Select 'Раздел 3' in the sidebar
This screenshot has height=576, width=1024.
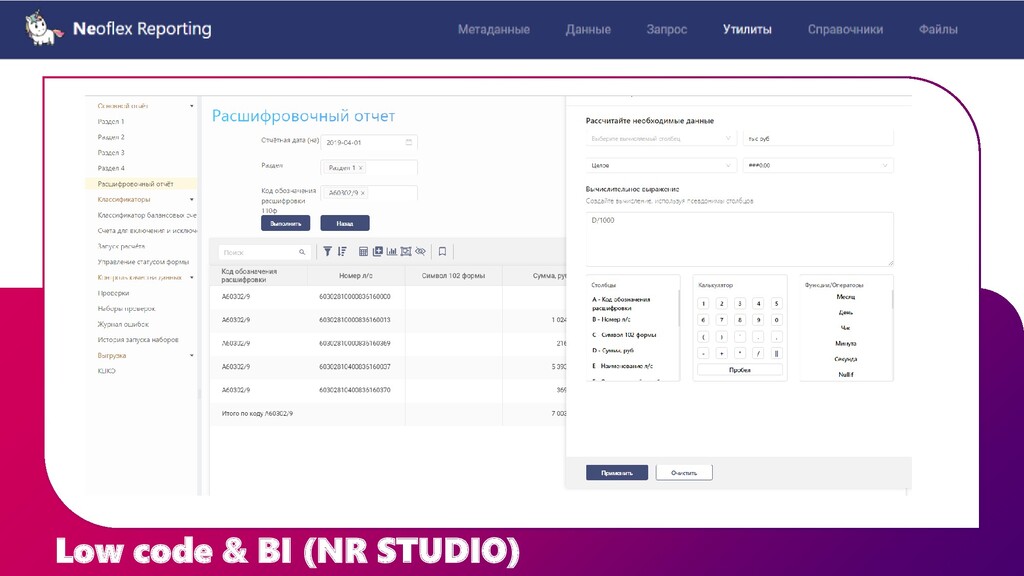tap(110, 153)
